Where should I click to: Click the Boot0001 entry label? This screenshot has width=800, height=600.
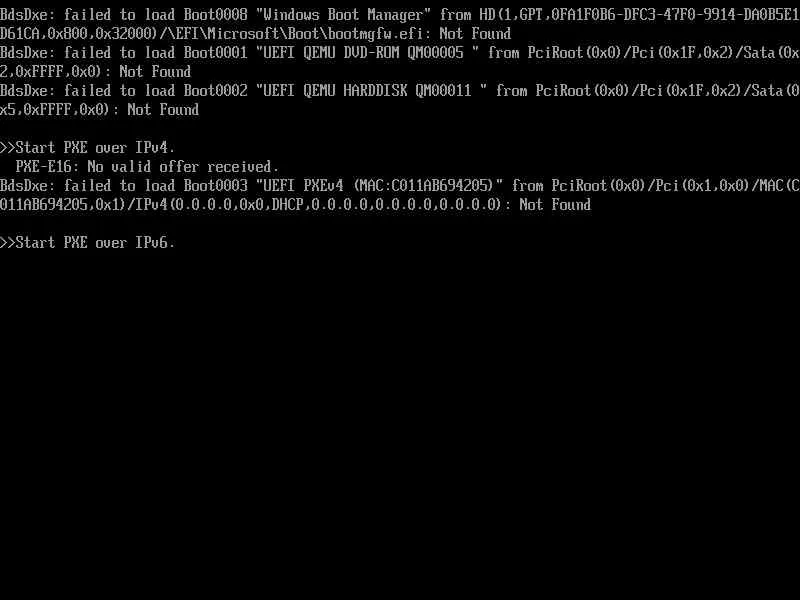215,53
